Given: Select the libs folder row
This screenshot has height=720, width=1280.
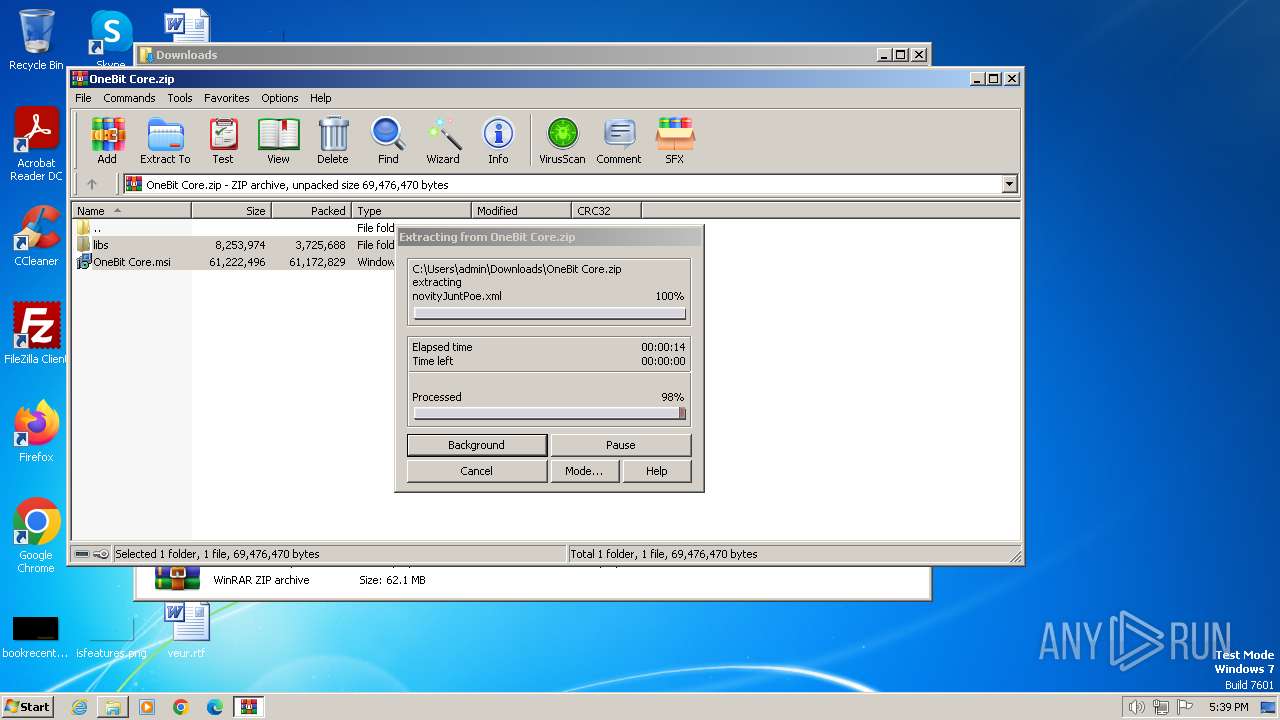Looking at the screenshot, I should click(x=235, y=245).
